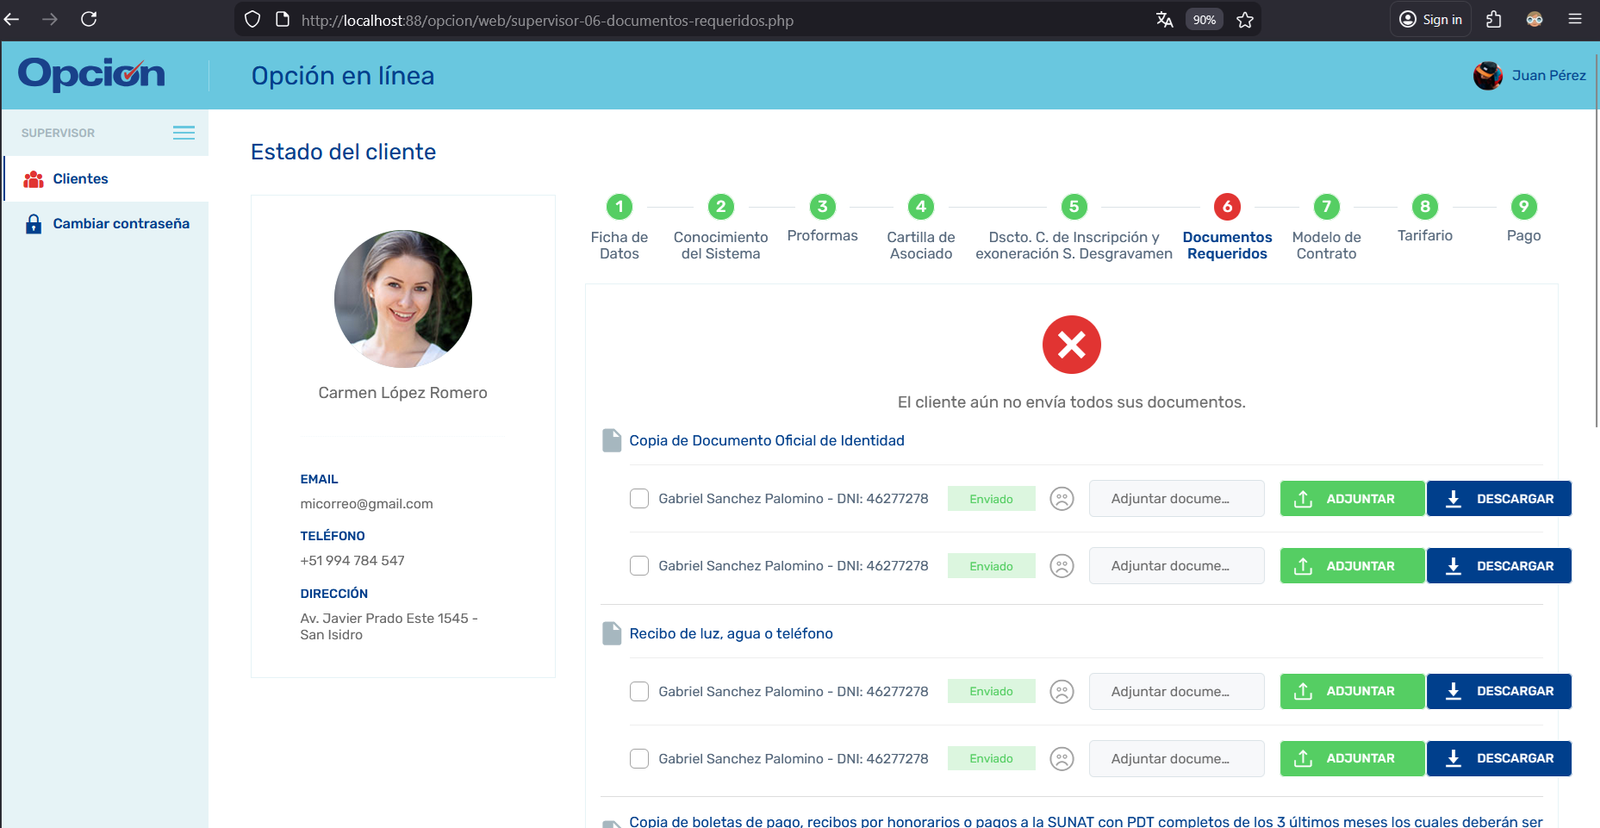This screenshot has width=1600, height=828.
Task: Click the Firefox account avatar icon
Action: tap(1535, 19)
